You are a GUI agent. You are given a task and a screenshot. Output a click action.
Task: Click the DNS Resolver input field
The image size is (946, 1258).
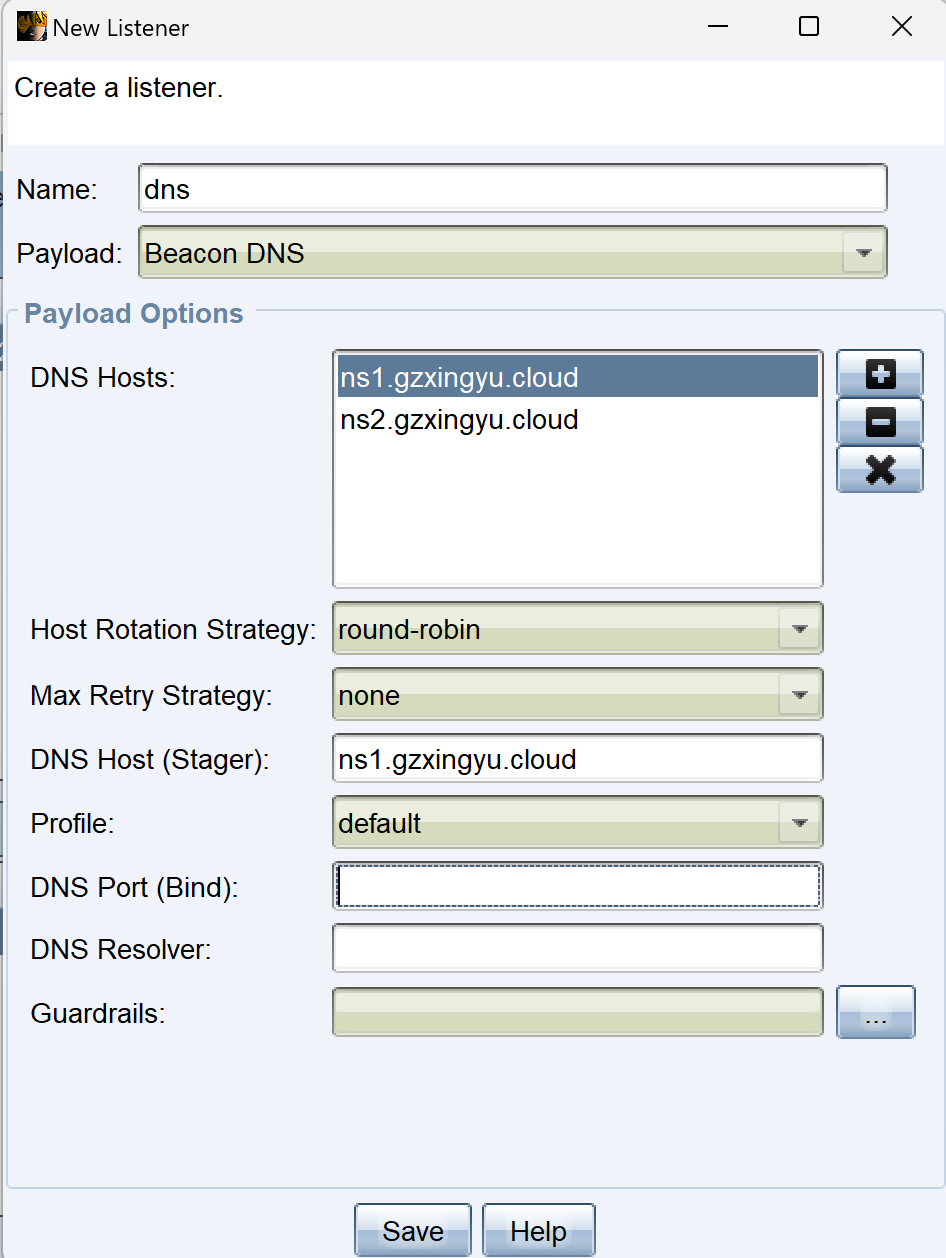577,949
